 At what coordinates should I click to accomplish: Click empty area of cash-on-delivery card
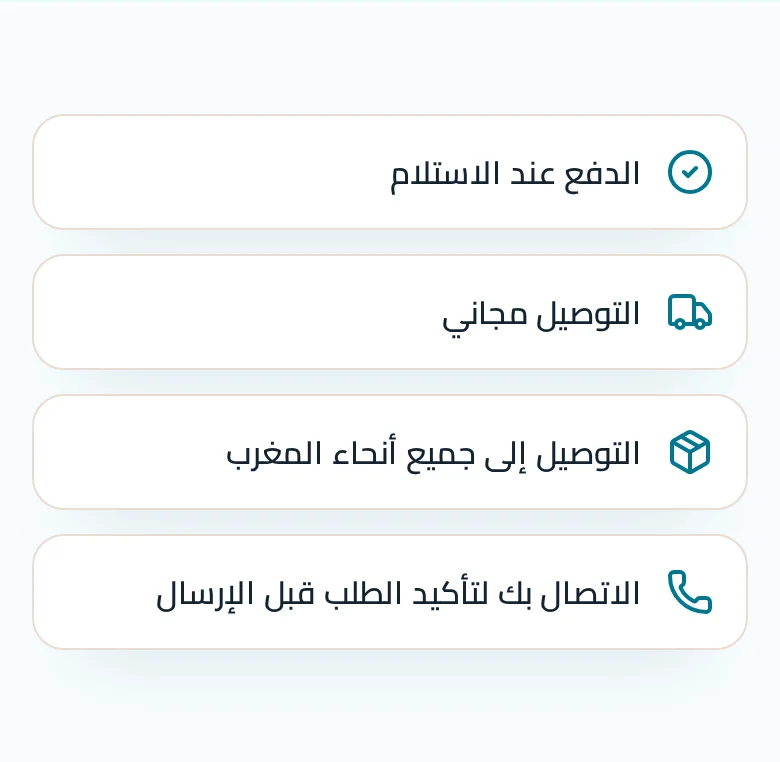point(209,172)
